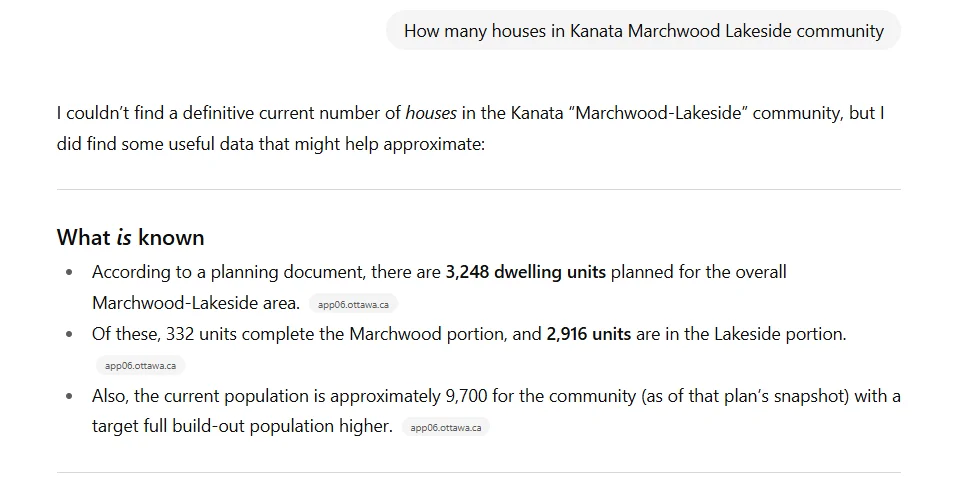Click the '9,700' population figure
This screenshot has width=957, height=494.
click(466, 396)
